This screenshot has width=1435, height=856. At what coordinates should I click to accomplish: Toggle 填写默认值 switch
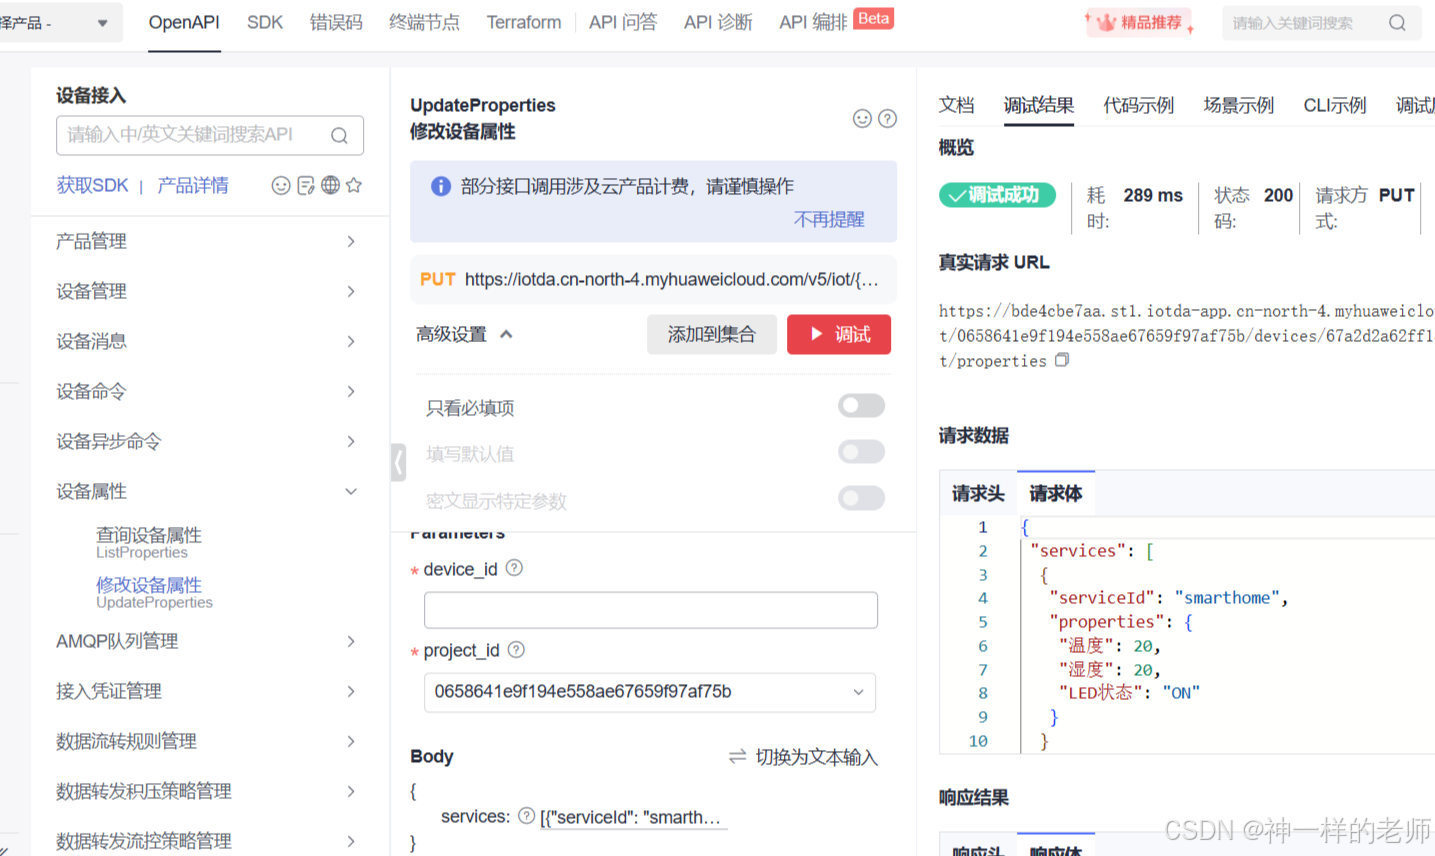pyautogui.click(x=862, y=452)
